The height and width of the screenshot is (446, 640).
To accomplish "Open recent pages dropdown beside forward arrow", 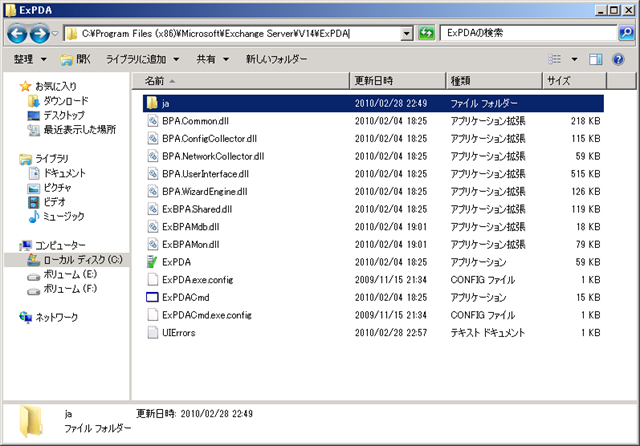I will coord(55,33).
